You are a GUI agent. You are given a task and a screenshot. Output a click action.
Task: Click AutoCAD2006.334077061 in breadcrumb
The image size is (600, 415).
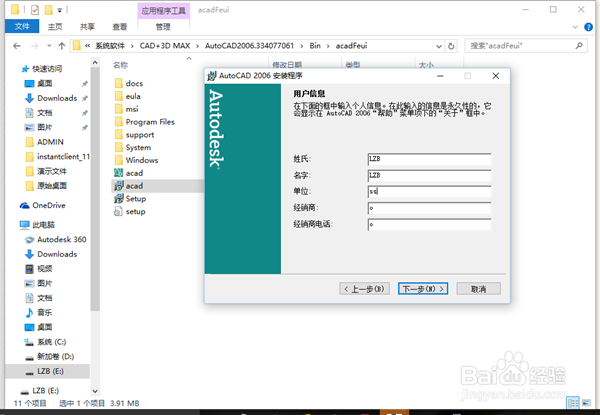[249, 46]
